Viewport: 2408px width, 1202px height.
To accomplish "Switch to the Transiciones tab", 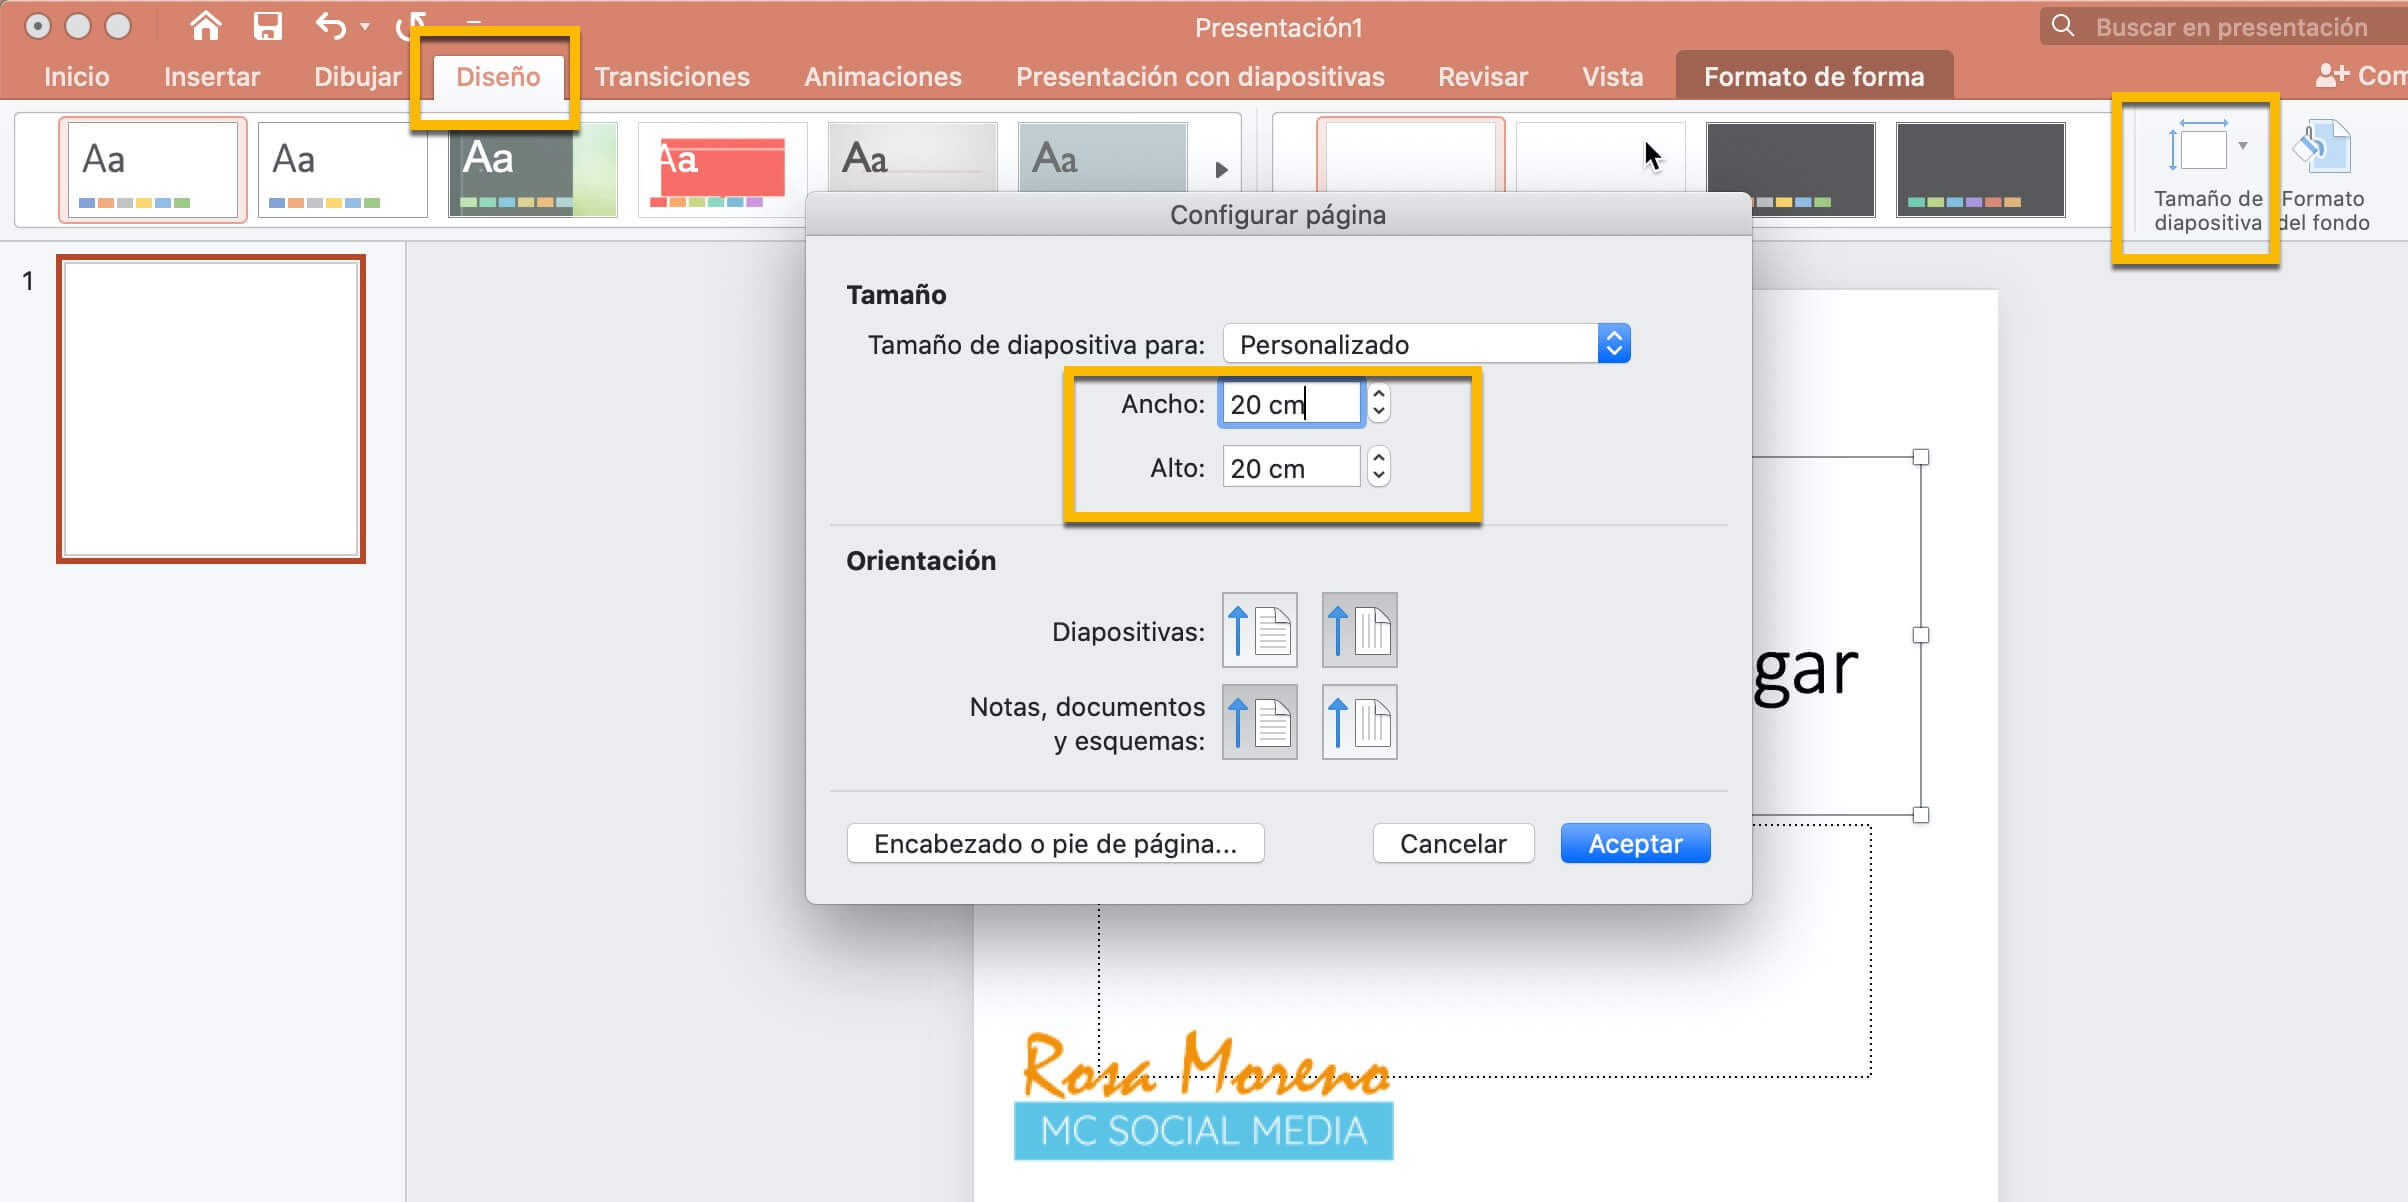I will click(x=672, y=77).
